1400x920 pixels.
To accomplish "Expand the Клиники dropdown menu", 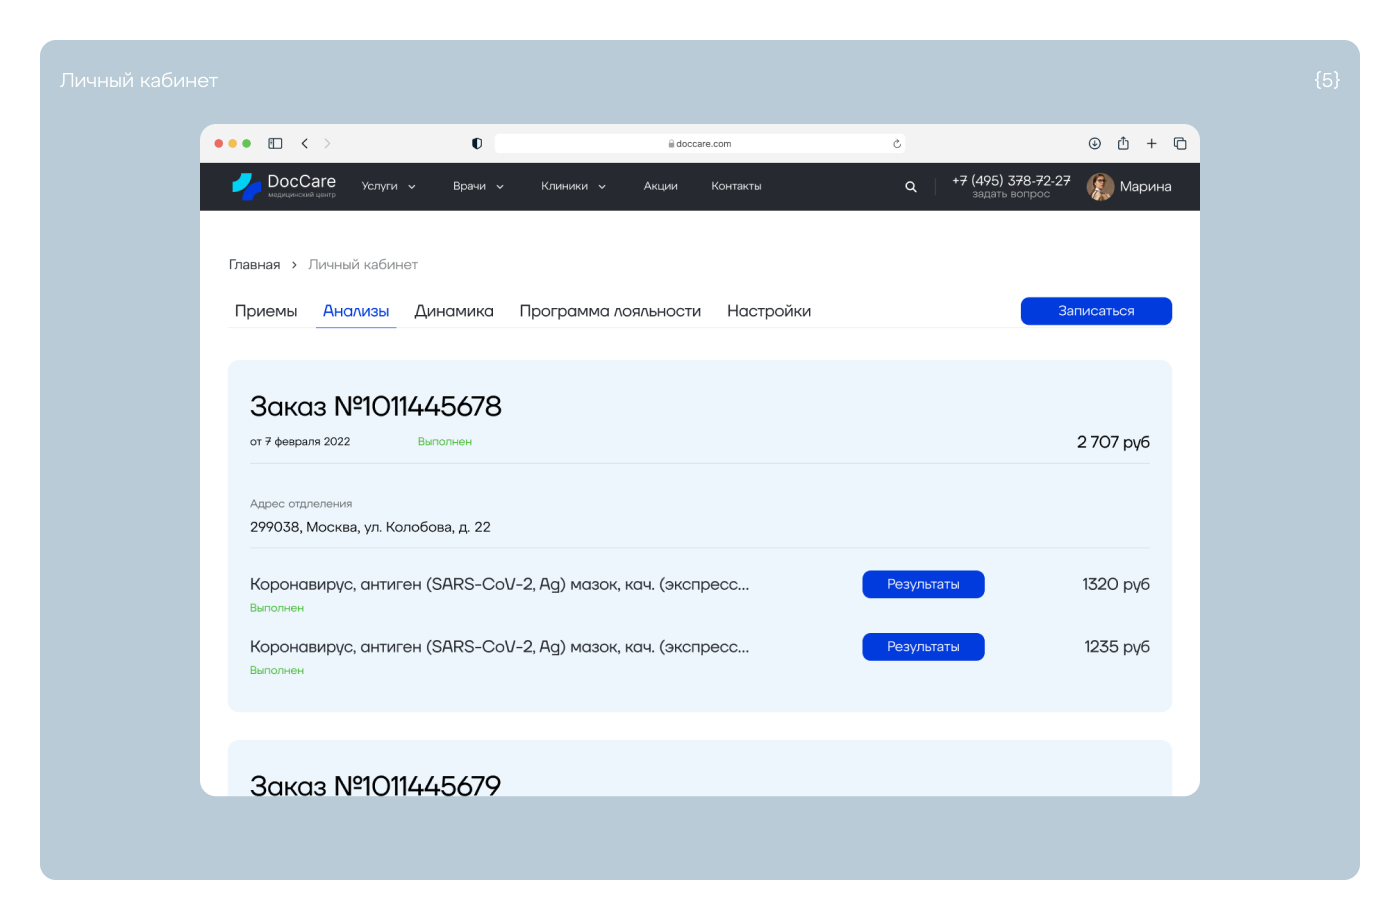I will [x=573, y=187].
